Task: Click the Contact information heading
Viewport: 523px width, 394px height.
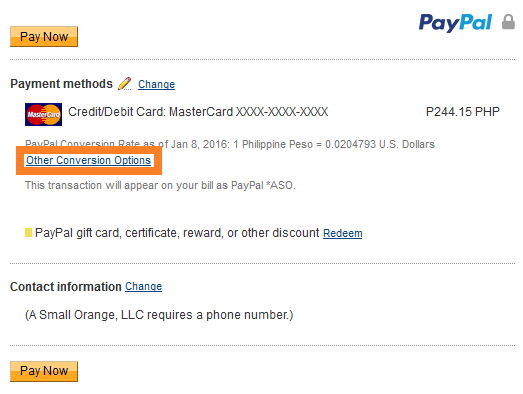Action: pyautogui.click(x=66, y=287)
